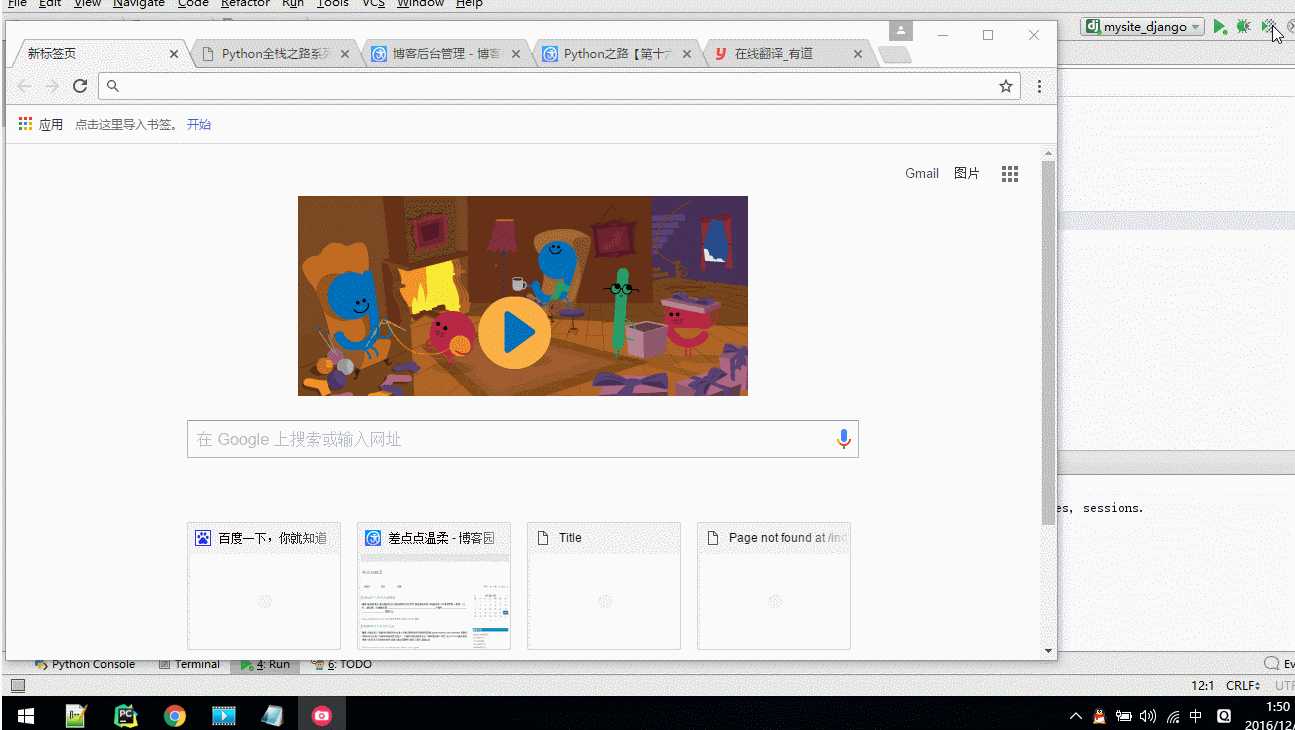Play the Google holiday doodle
Screen dimensions: 1295x730
coord(514,333)
